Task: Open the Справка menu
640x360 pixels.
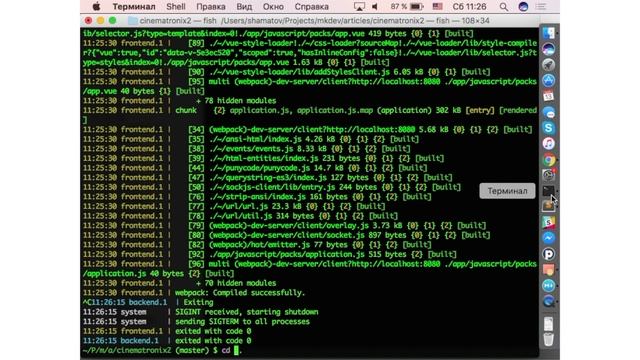Action: coord(311,7)
